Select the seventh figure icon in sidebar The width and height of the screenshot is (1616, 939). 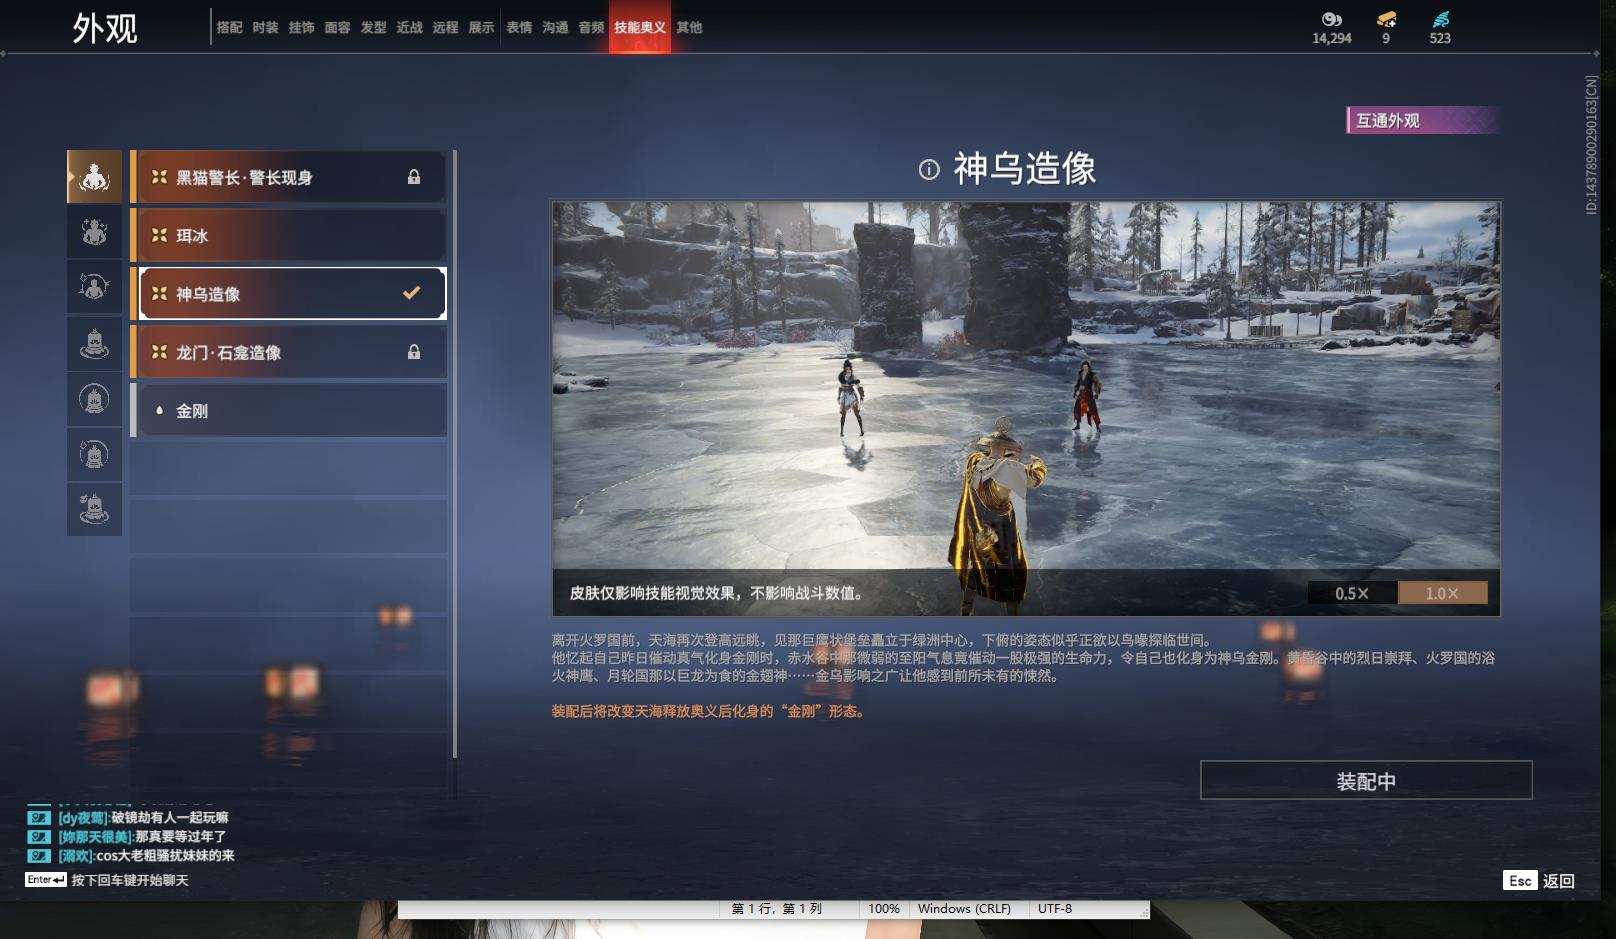point(94,510)
